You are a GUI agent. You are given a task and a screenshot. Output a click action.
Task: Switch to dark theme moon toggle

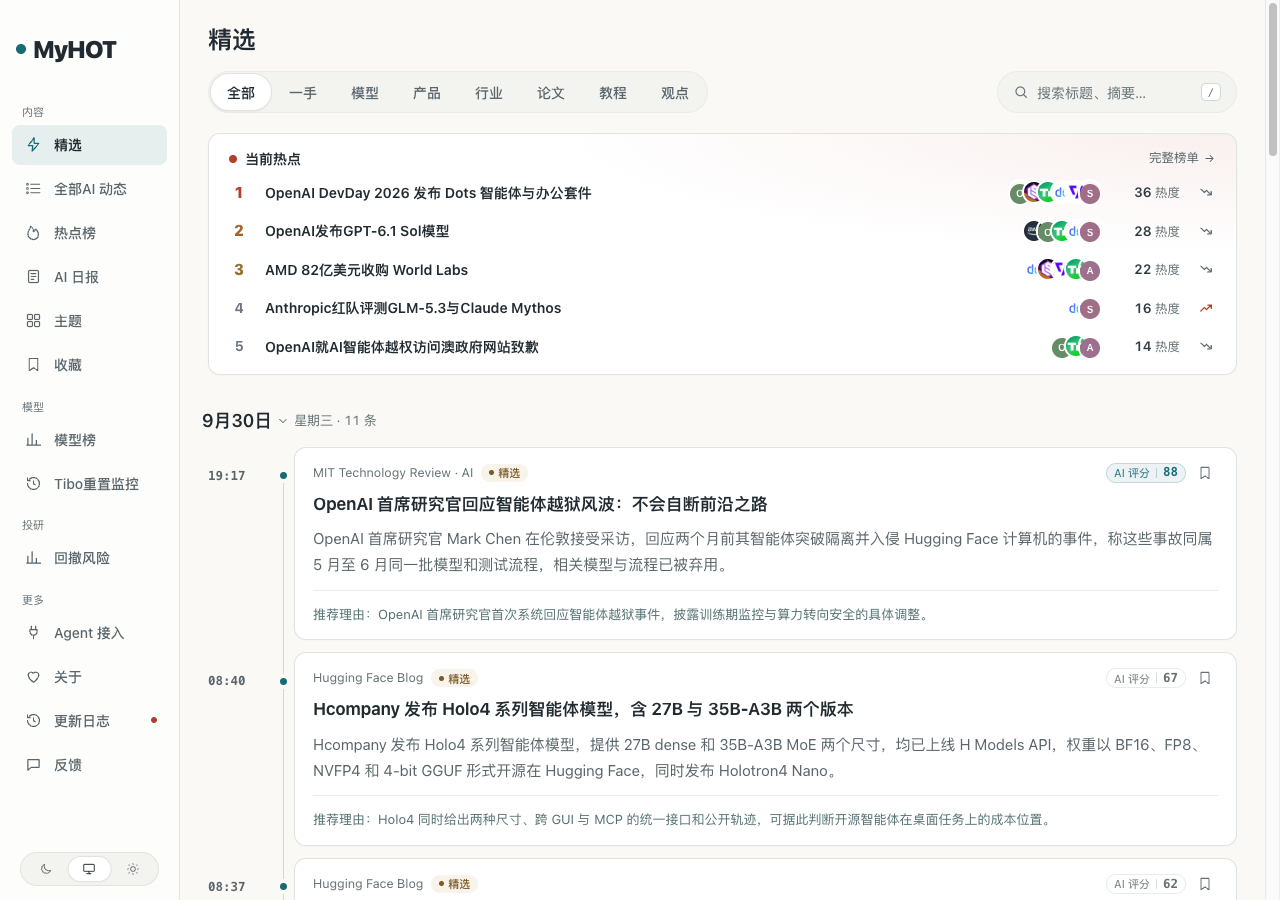coord(46,869)
